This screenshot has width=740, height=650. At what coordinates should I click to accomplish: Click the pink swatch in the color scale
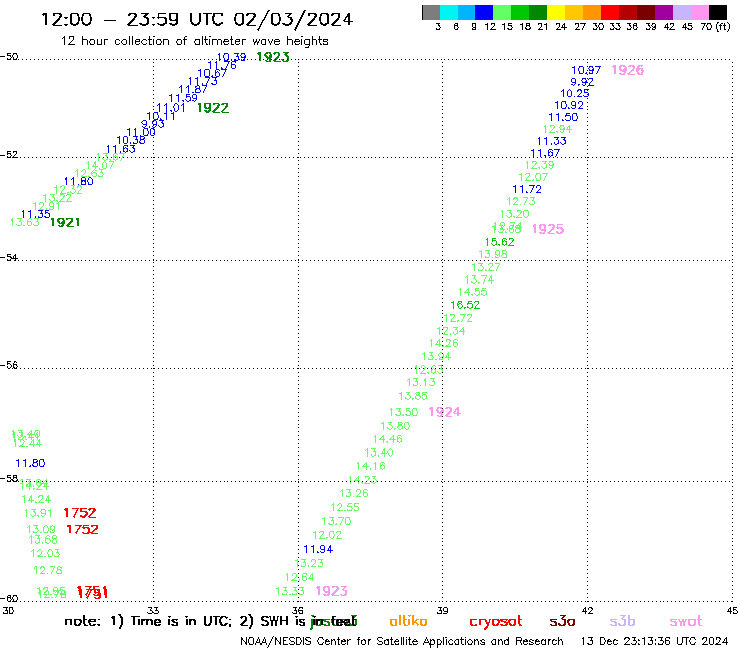700,12
